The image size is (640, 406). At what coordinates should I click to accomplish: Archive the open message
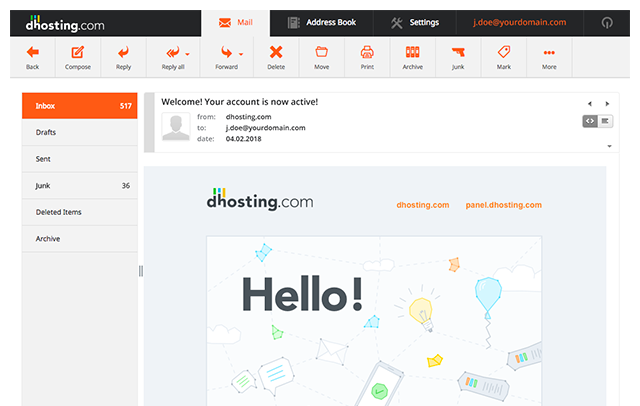coord(413,57)
